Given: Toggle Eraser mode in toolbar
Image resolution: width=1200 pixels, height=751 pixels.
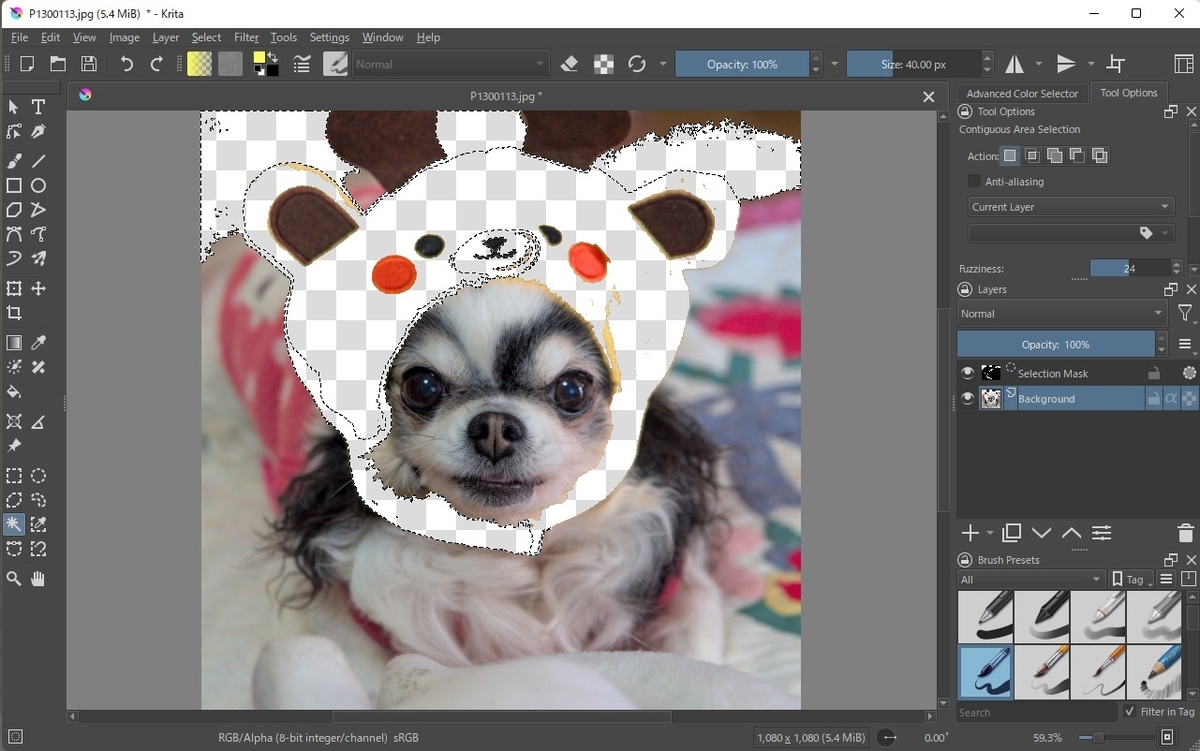Looking at the screenshot, I should pyautogui.click(x=569, y=64).
